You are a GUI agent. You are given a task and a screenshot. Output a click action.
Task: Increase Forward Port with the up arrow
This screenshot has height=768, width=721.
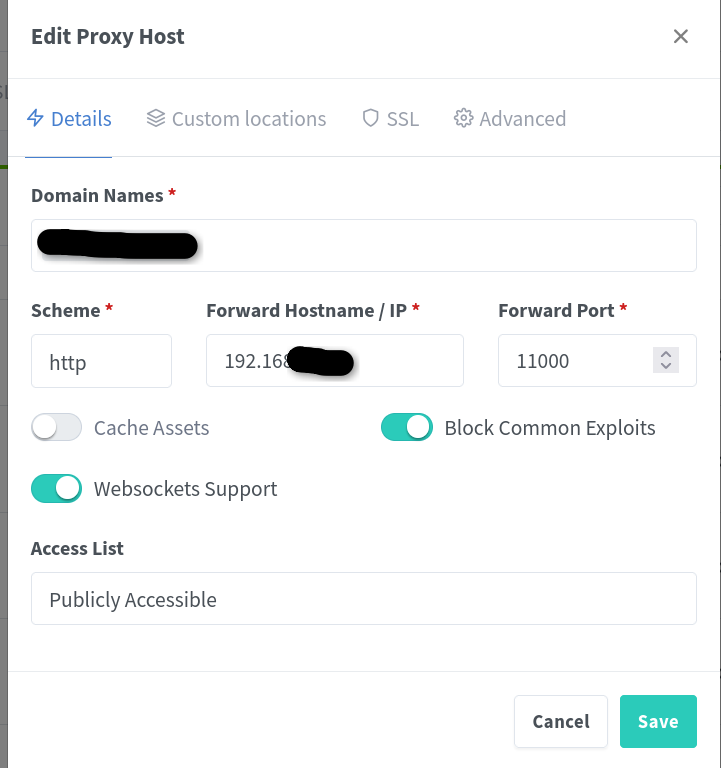665,354
